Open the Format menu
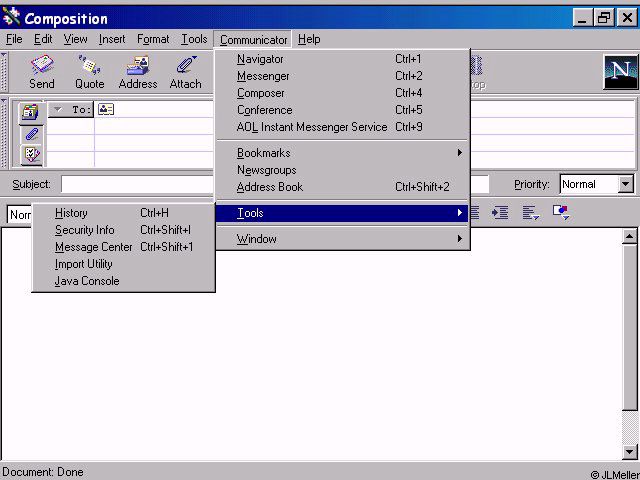640x480 pixels. point(153,39)
